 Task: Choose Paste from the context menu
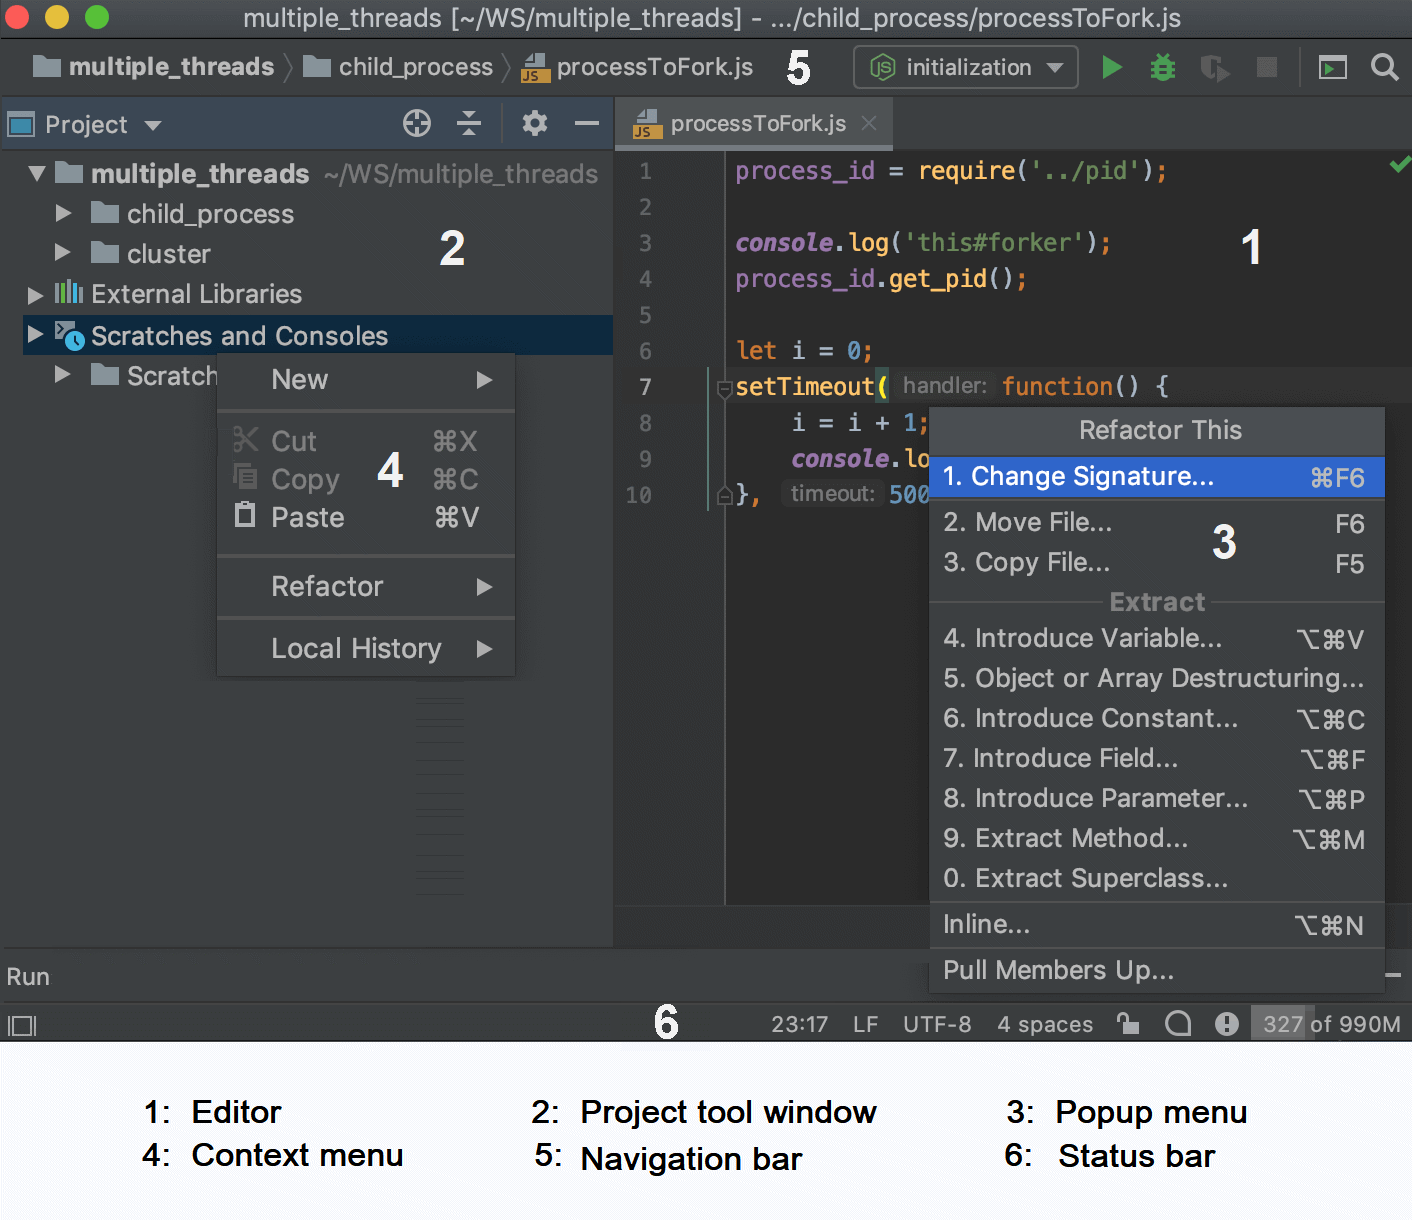tap(366, 517)
